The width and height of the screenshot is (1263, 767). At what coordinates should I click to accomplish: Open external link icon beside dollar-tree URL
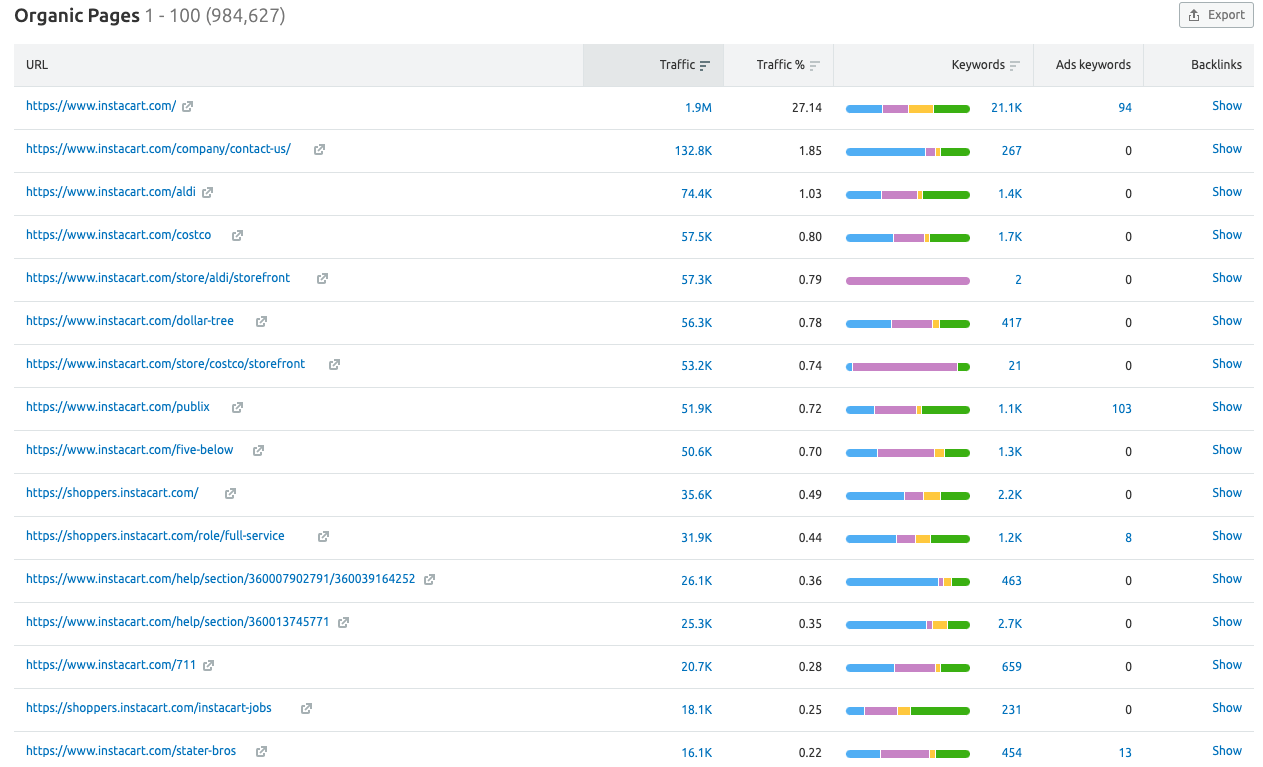(261, 321)
